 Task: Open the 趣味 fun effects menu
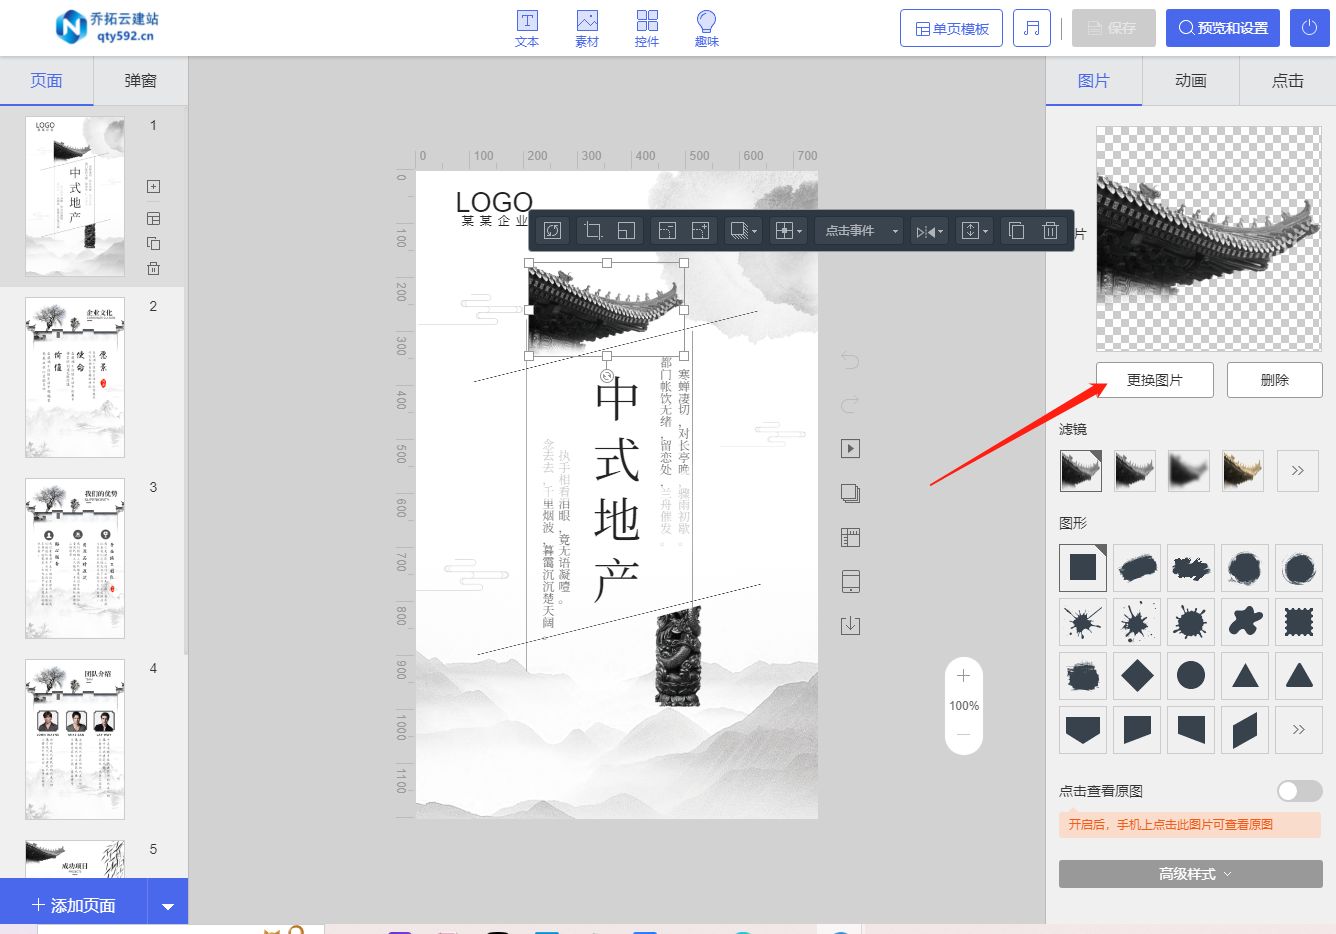tap(707, 28)
